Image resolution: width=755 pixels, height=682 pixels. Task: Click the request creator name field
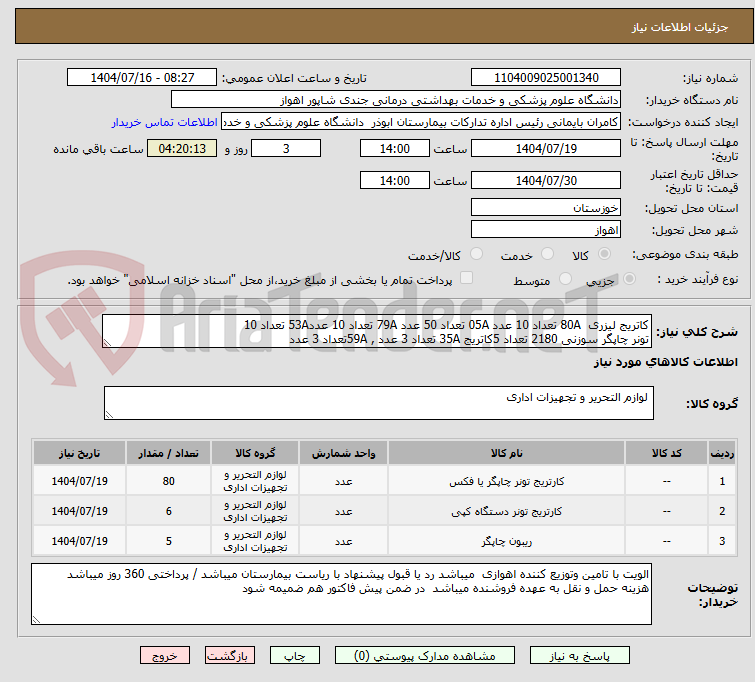pyautogui.click(x=421, y=122)
